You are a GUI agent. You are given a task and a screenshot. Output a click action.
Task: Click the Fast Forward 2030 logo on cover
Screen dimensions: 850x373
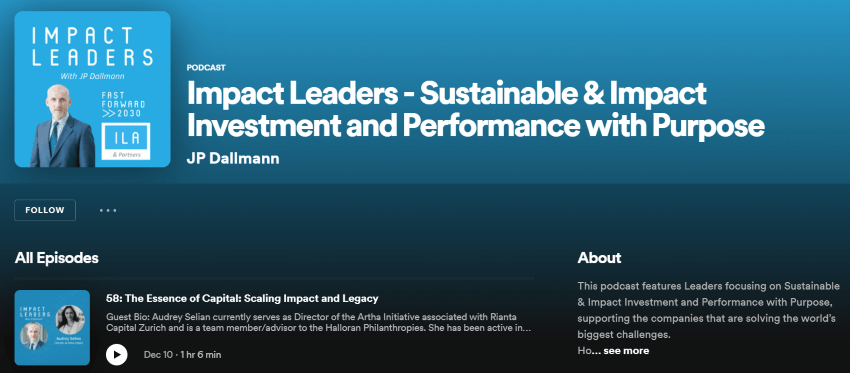[124, 105]
